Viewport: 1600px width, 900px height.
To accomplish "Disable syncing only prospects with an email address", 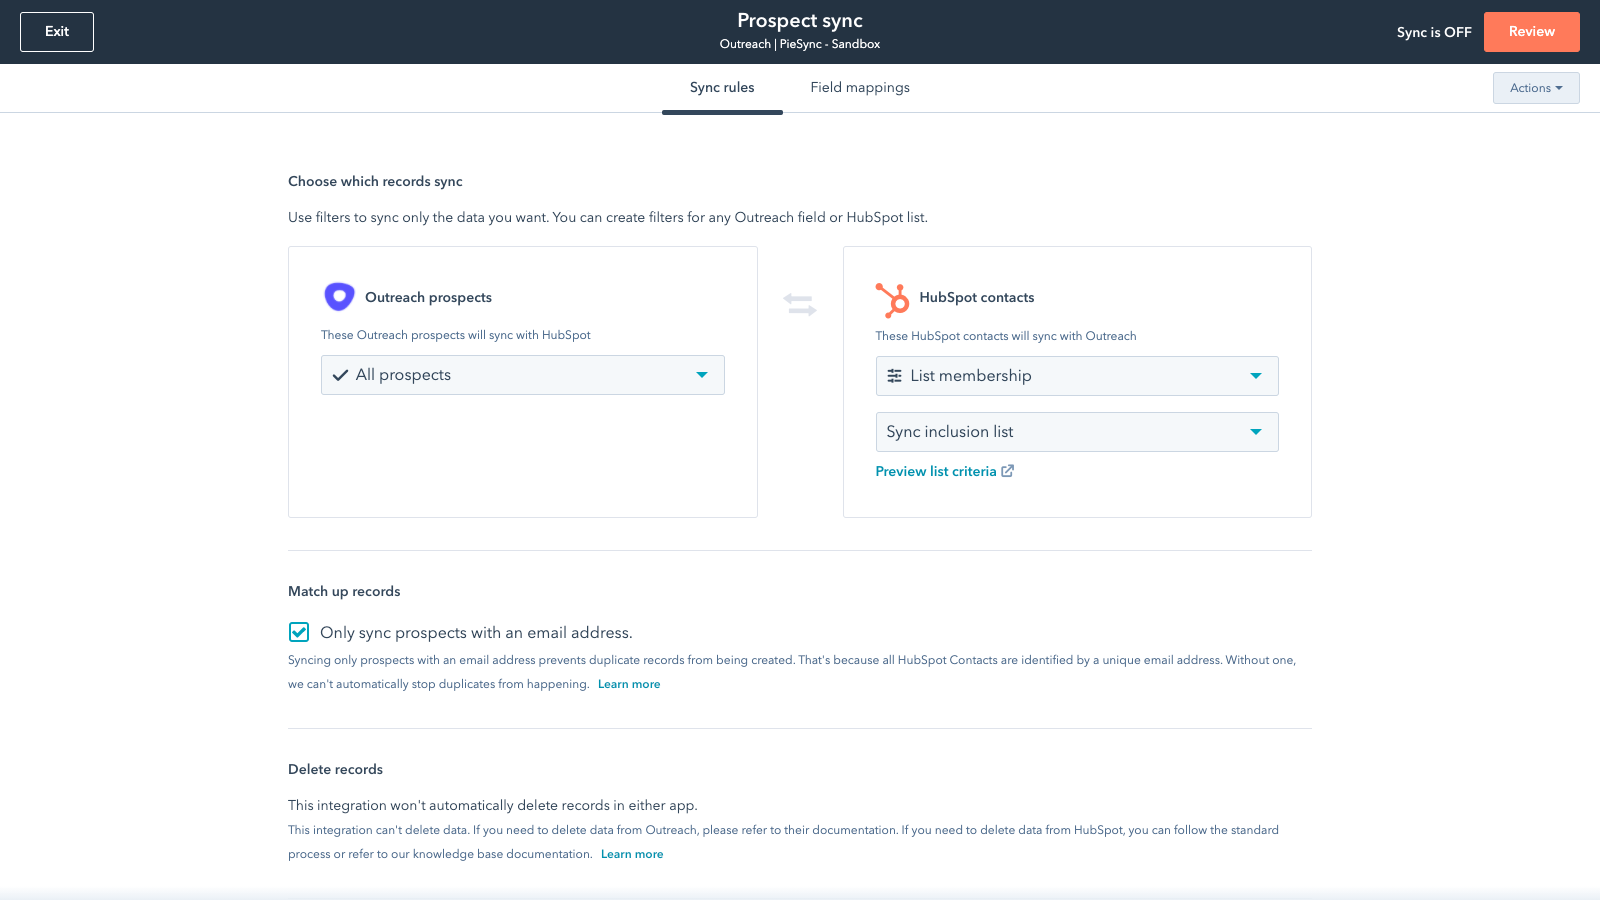I will tap(299, 632).
